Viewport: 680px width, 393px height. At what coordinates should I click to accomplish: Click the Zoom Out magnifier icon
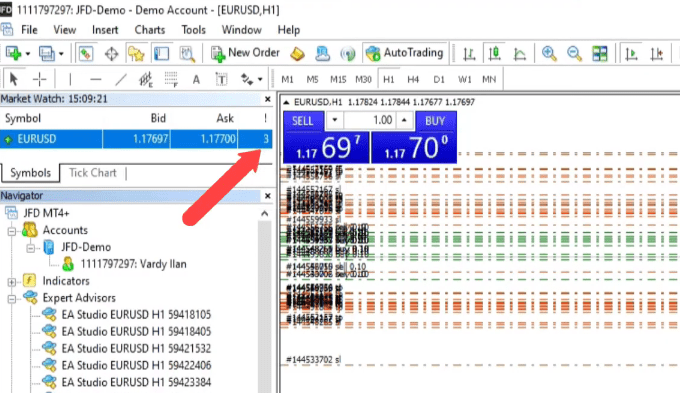click(x=574, y=54)
